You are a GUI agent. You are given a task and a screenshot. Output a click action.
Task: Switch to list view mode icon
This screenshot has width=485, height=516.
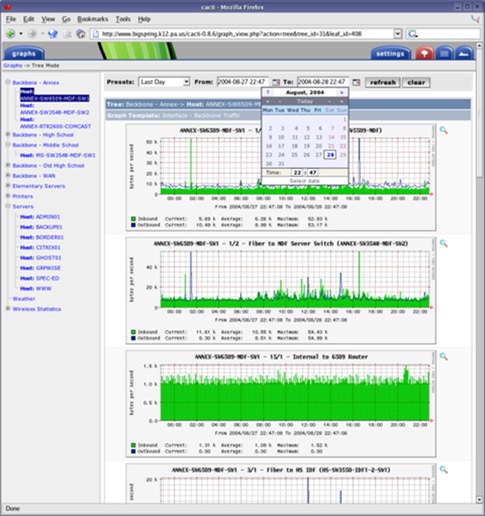pyautogui.click(x=444, y=53)
